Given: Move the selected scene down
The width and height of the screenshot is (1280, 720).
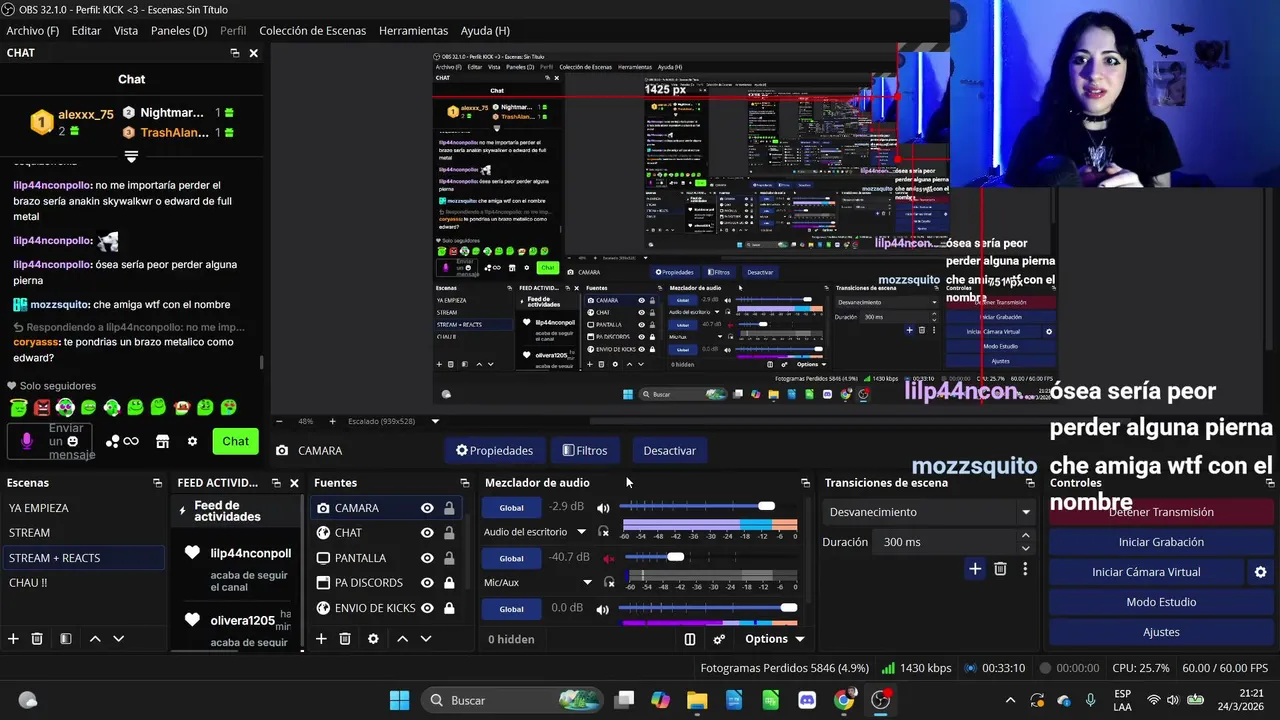Looking at the screenshot, I should pyautogui.click(x=118, y=639).
